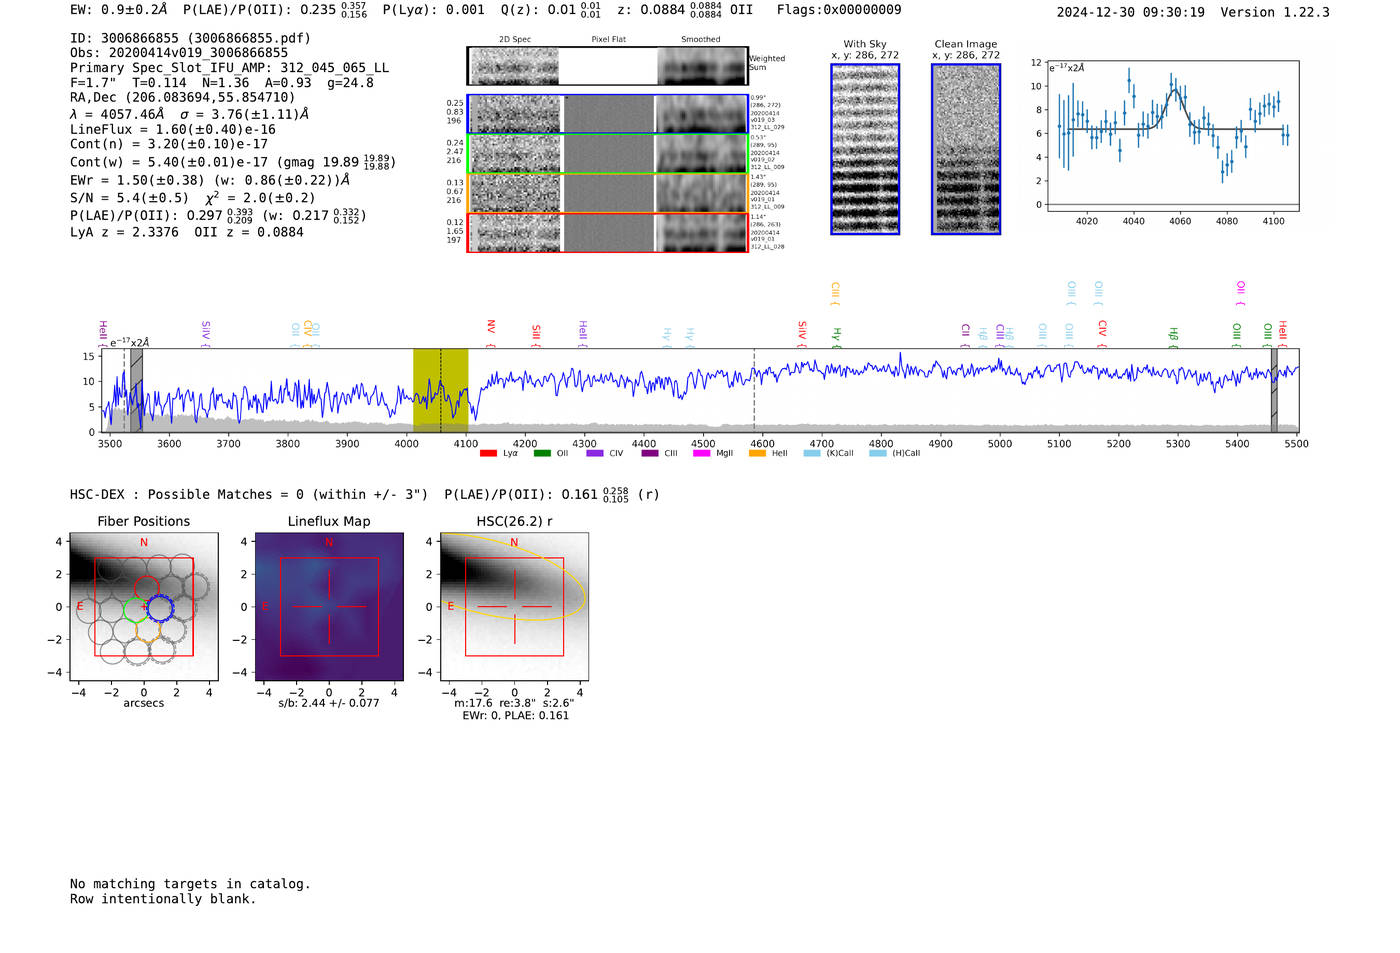Click the "Flags:0x00000009" text
This screenshot has width=1400, height=953.
pos(839,10)
